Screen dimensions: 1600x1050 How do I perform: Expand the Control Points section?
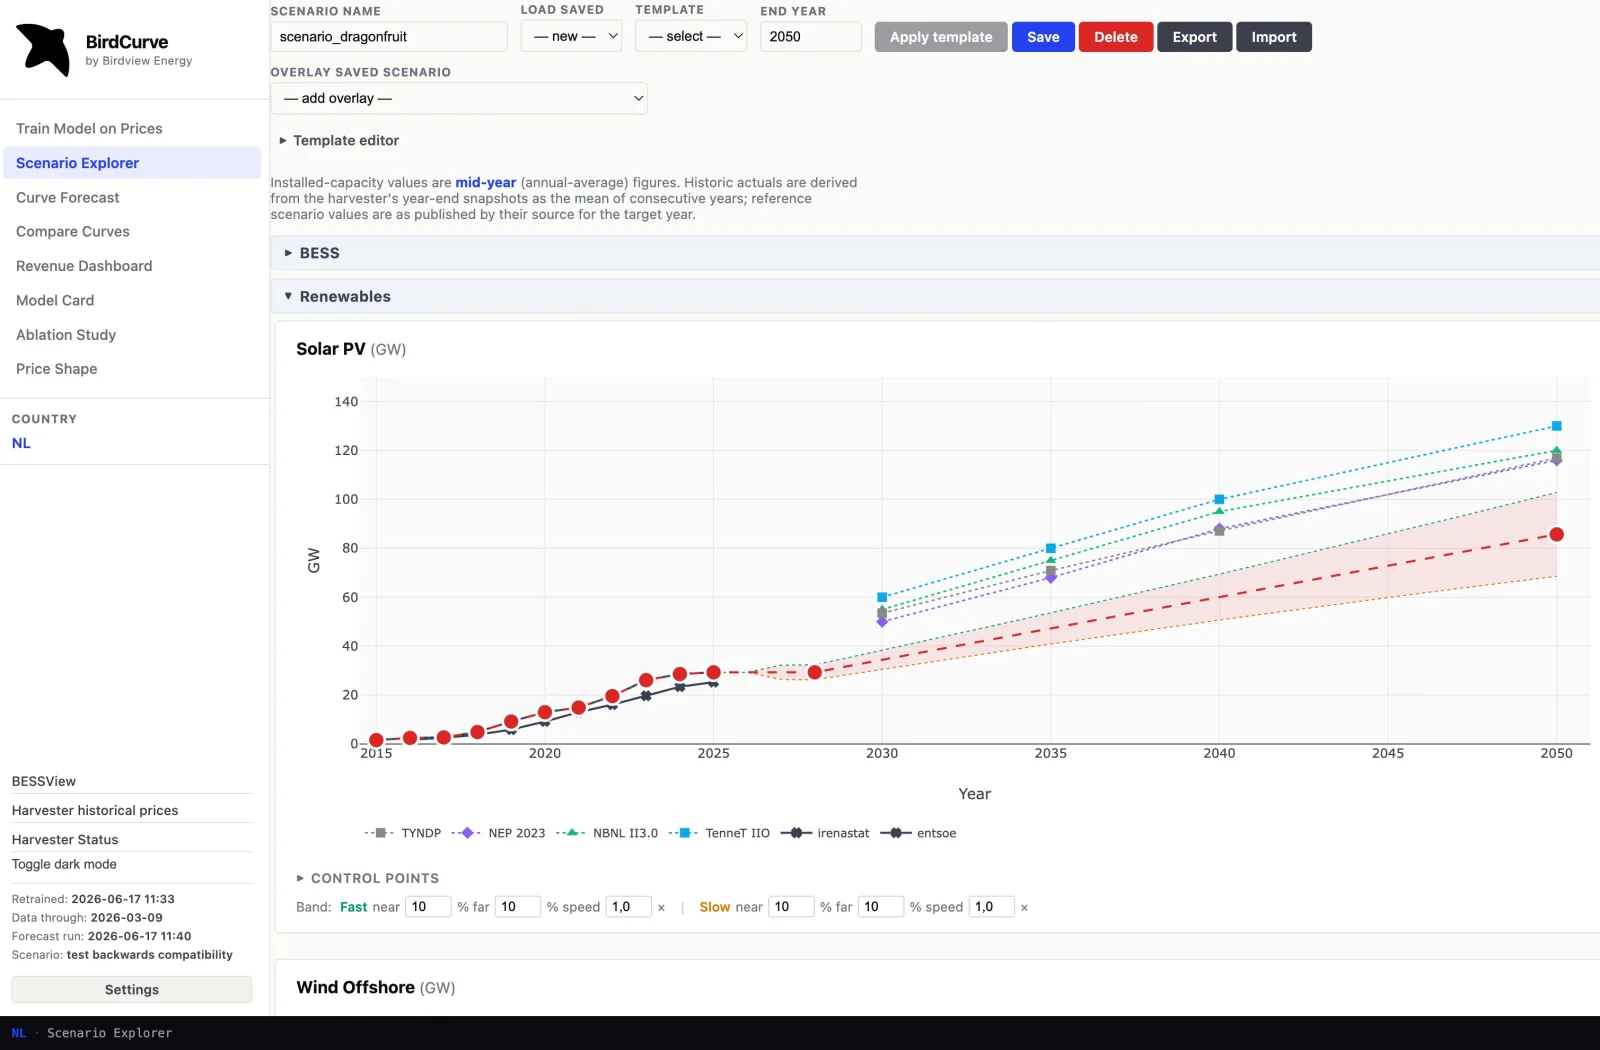pyautogui.click(x=368, y=878)
